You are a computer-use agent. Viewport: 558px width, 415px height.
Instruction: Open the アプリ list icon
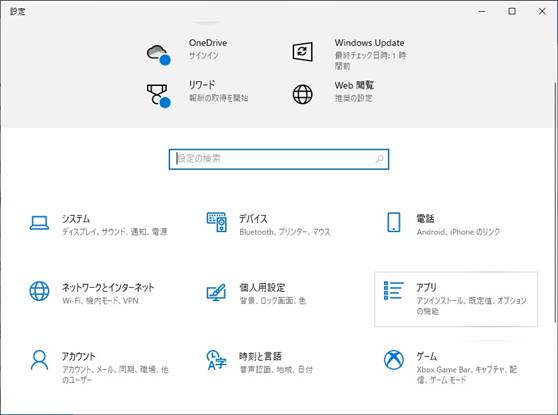click(x=394, y=290)
